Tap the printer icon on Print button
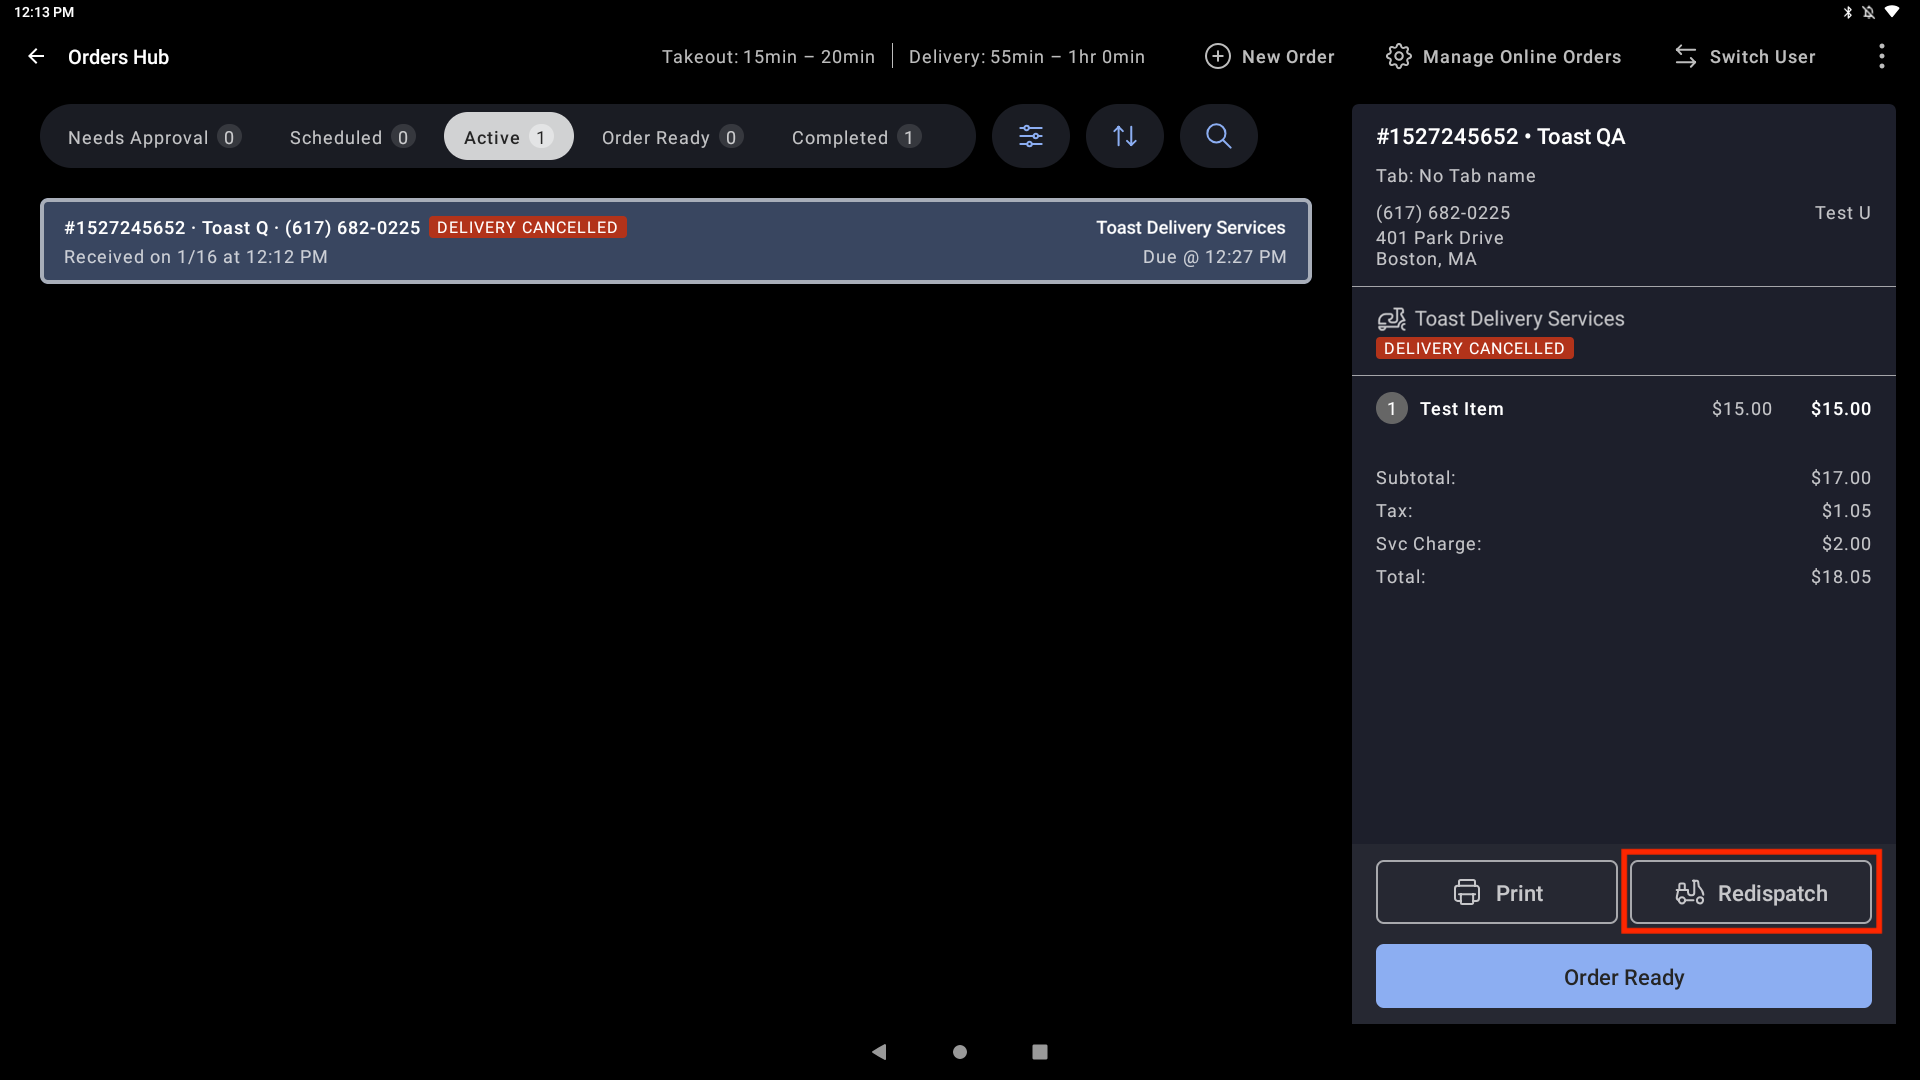This screenshot has width=1920, height=1080. pyautogui.click(x=1467, y=892)
